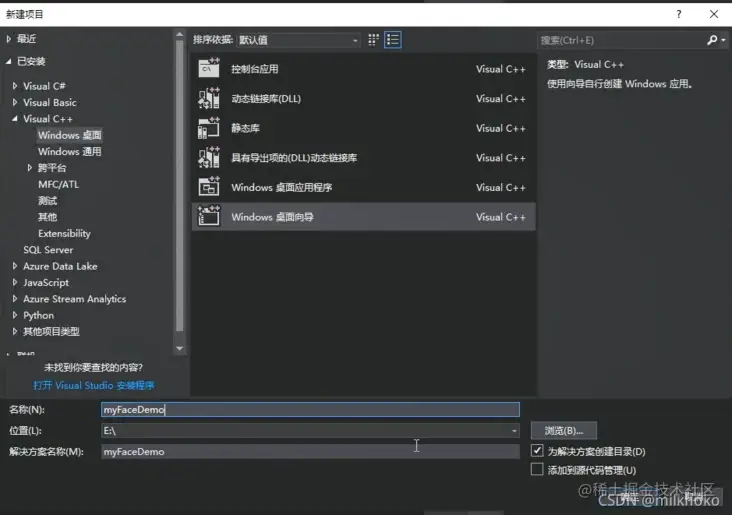Expand the Visual Basic node
Image resolution: width=732 pixels, height=515 pixels.
15,102
